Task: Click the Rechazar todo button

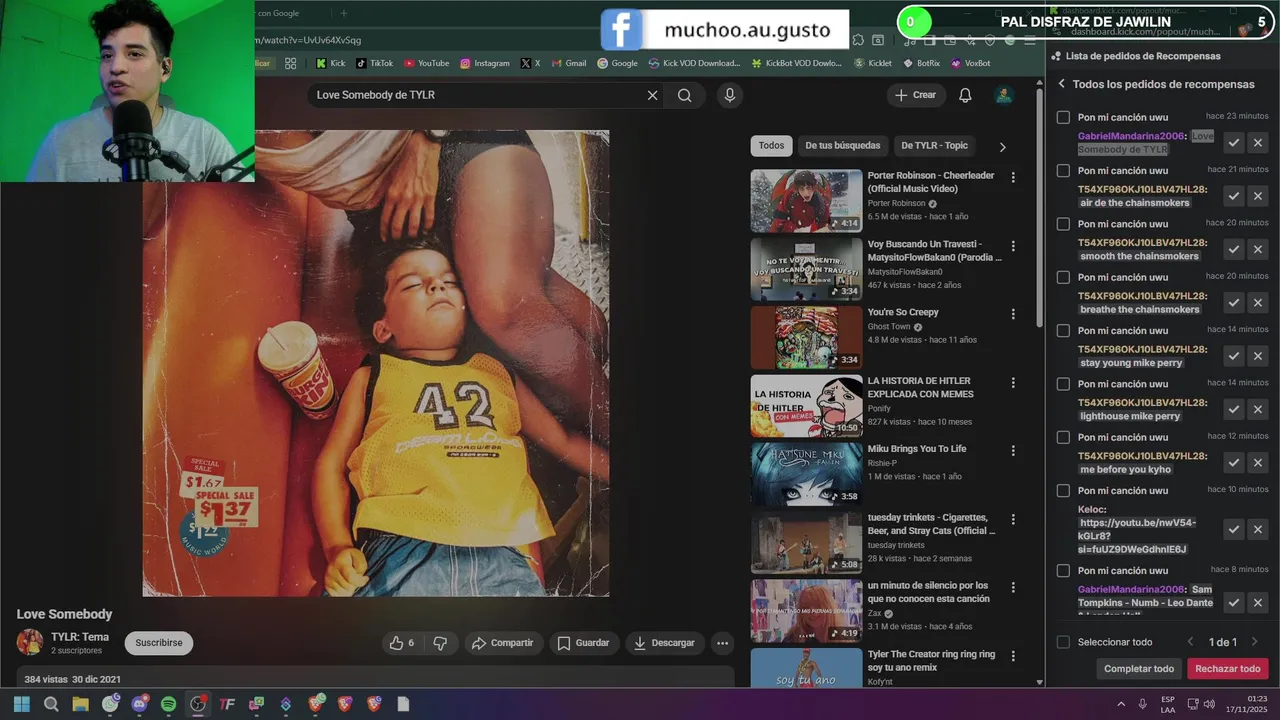Action: tap(1228, 669)
